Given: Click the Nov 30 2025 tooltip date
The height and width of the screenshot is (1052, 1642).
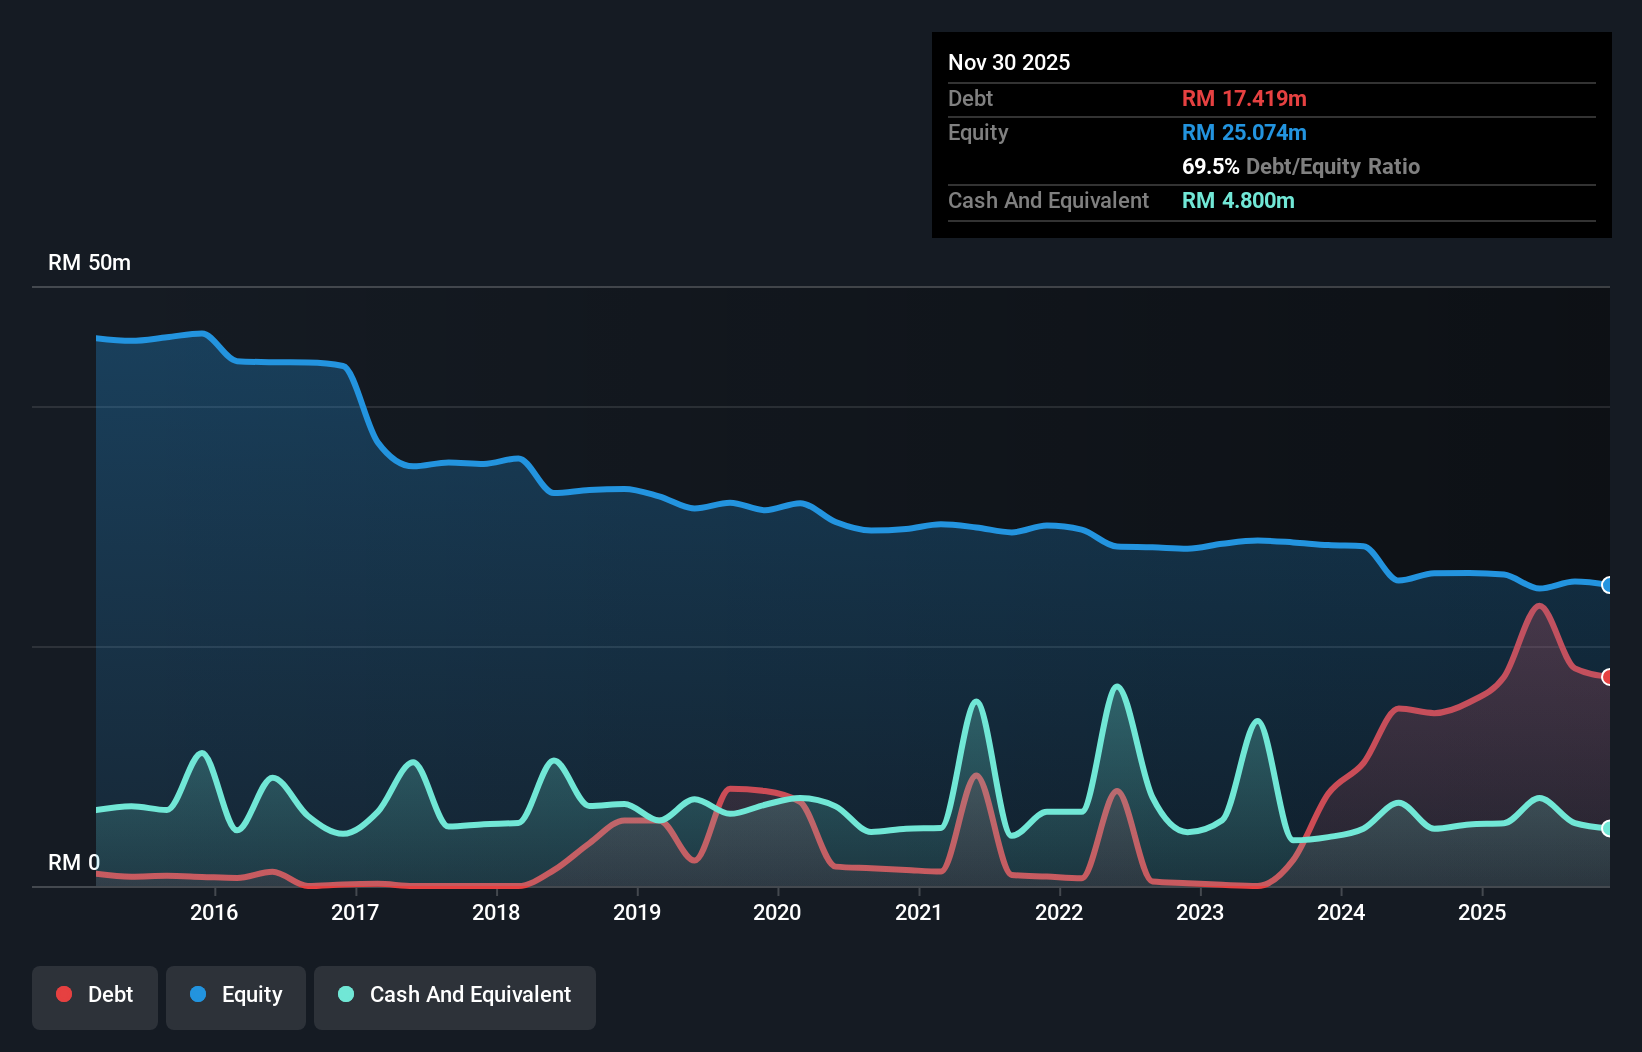Looking at the screenshot, I should tap(1009, 62).
